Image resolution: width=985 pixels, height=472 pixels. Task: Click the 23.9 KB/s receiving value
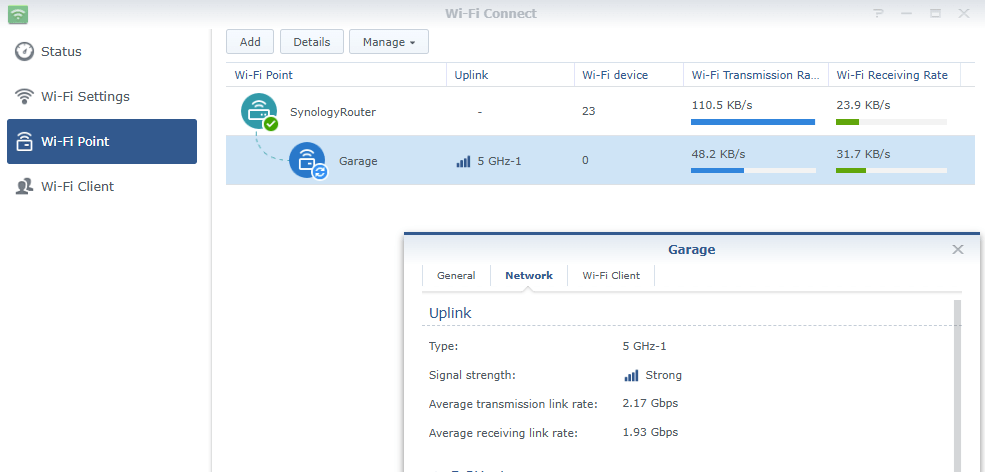[x=863, y=105]
